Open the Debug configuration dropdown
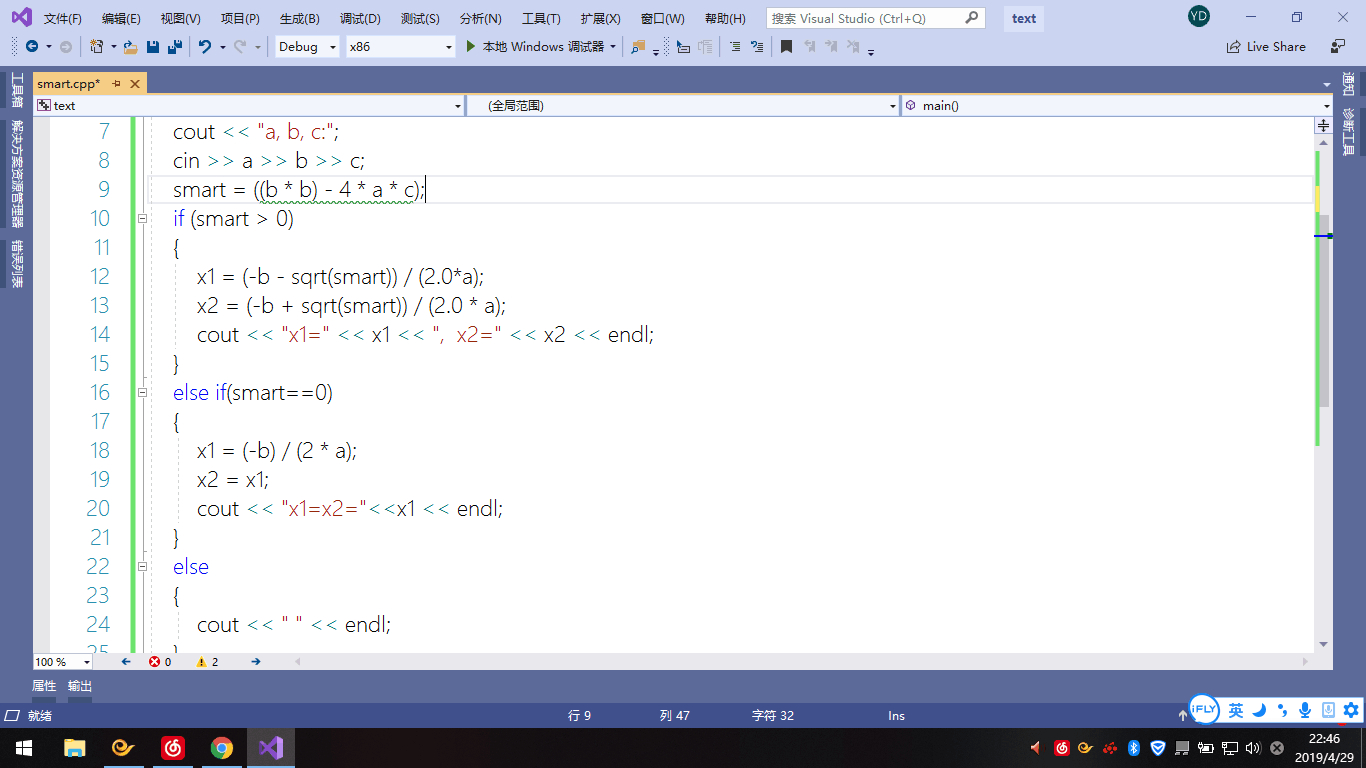This screenshot has width=1366, height=768. (x=307, y=46)
